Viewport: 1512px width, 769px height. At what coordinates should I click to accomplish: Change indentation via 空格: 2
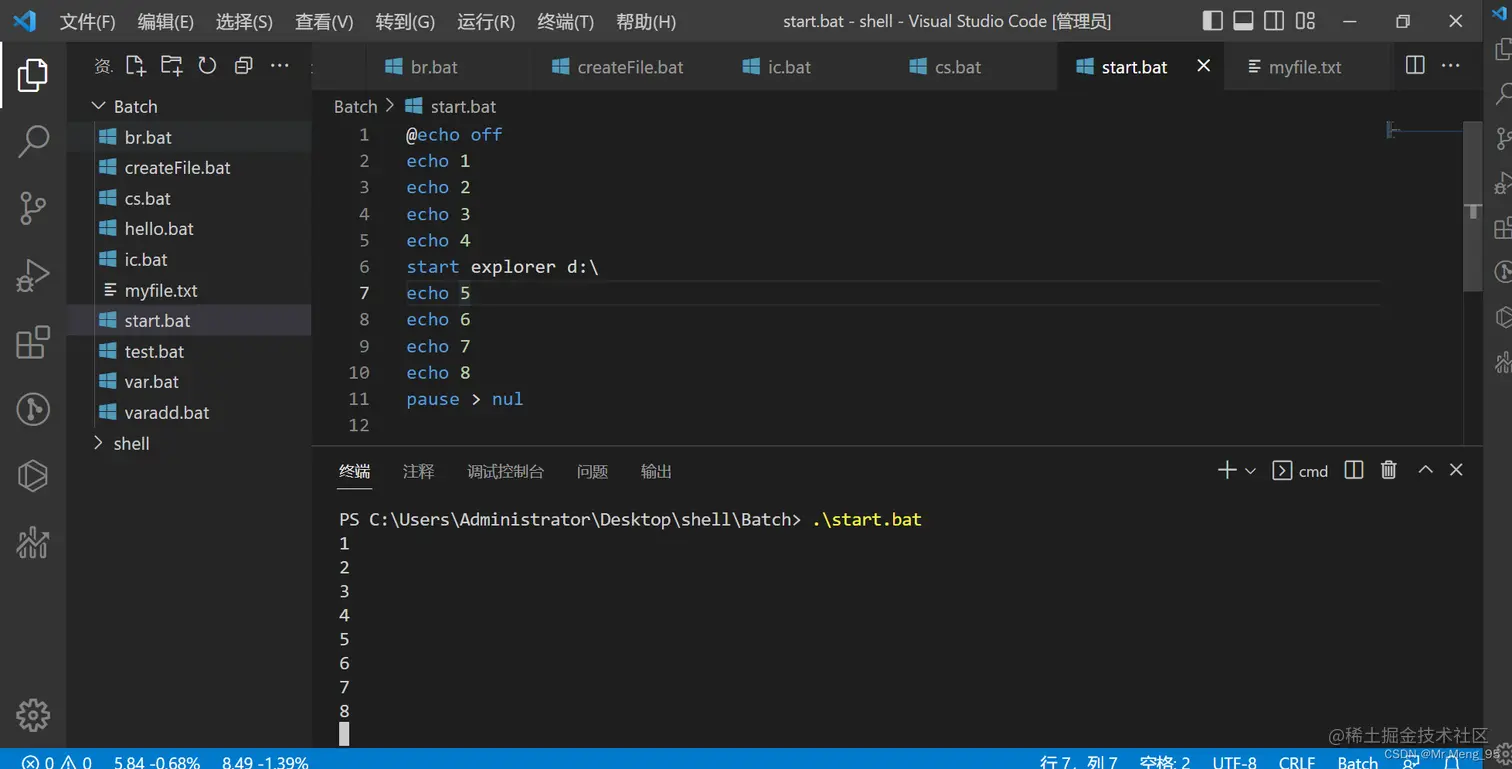[x=1165, y=762]
